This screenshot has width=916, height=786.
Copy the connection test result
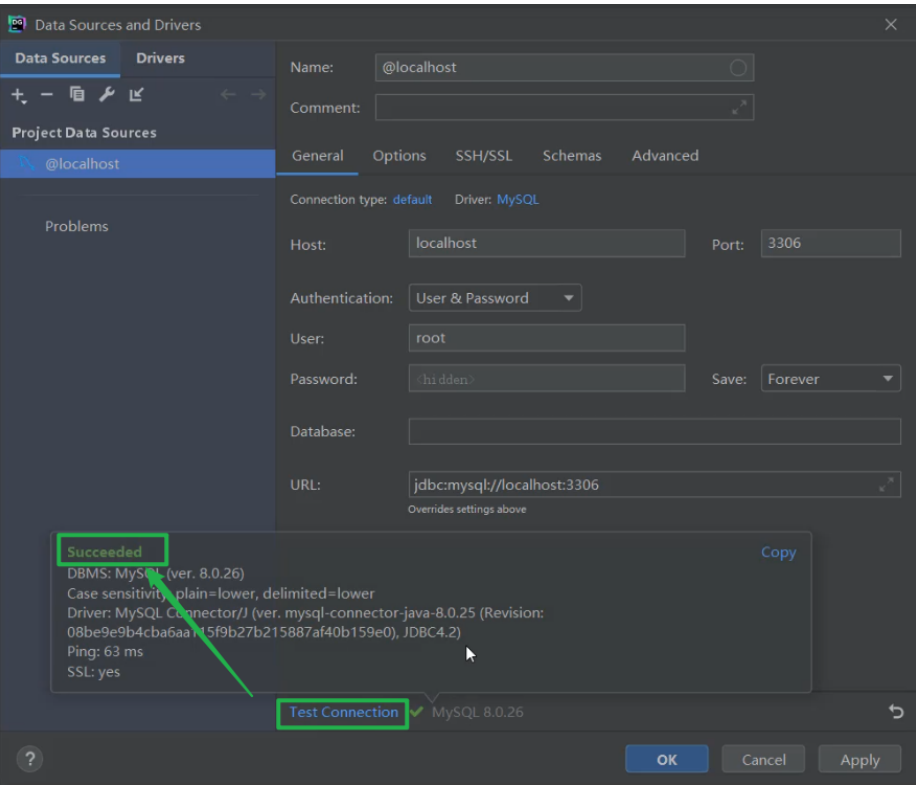coord(778,552)
